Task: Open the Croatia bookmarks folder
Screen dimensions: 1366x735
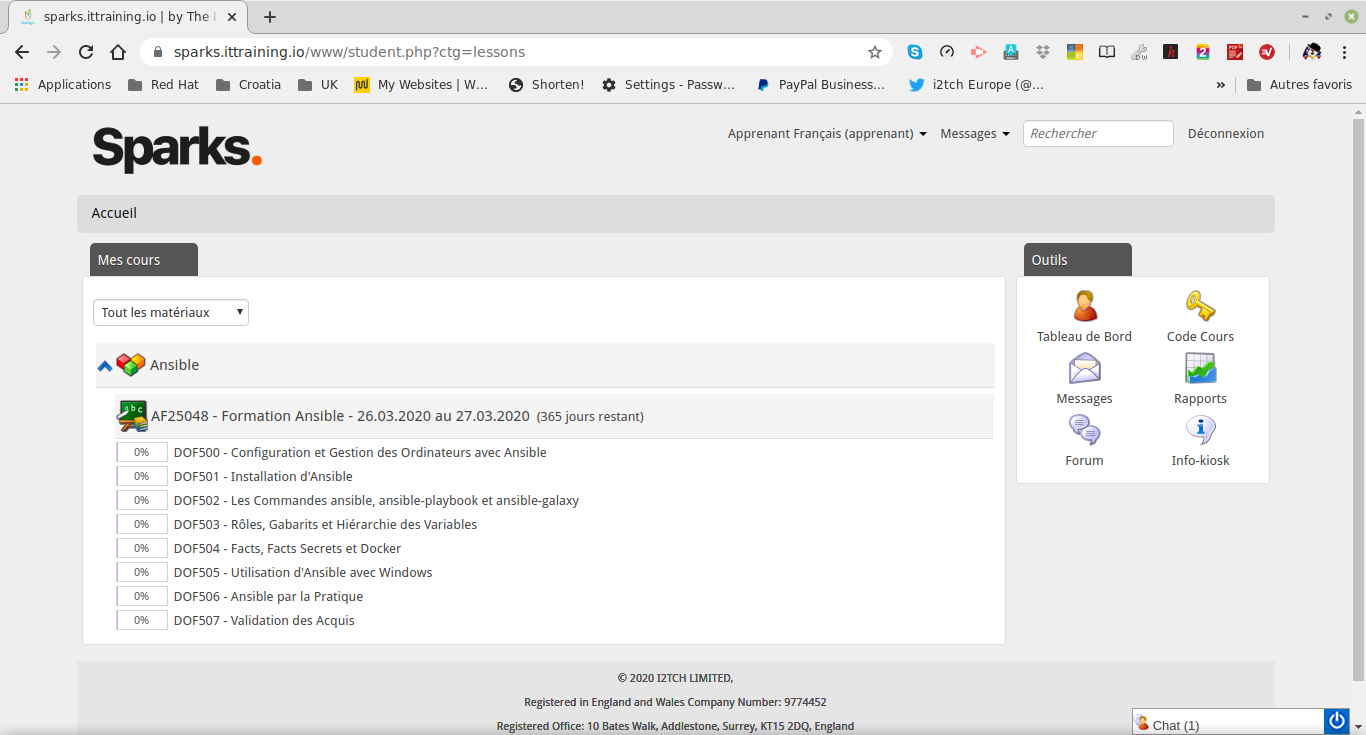Action: 249,85
